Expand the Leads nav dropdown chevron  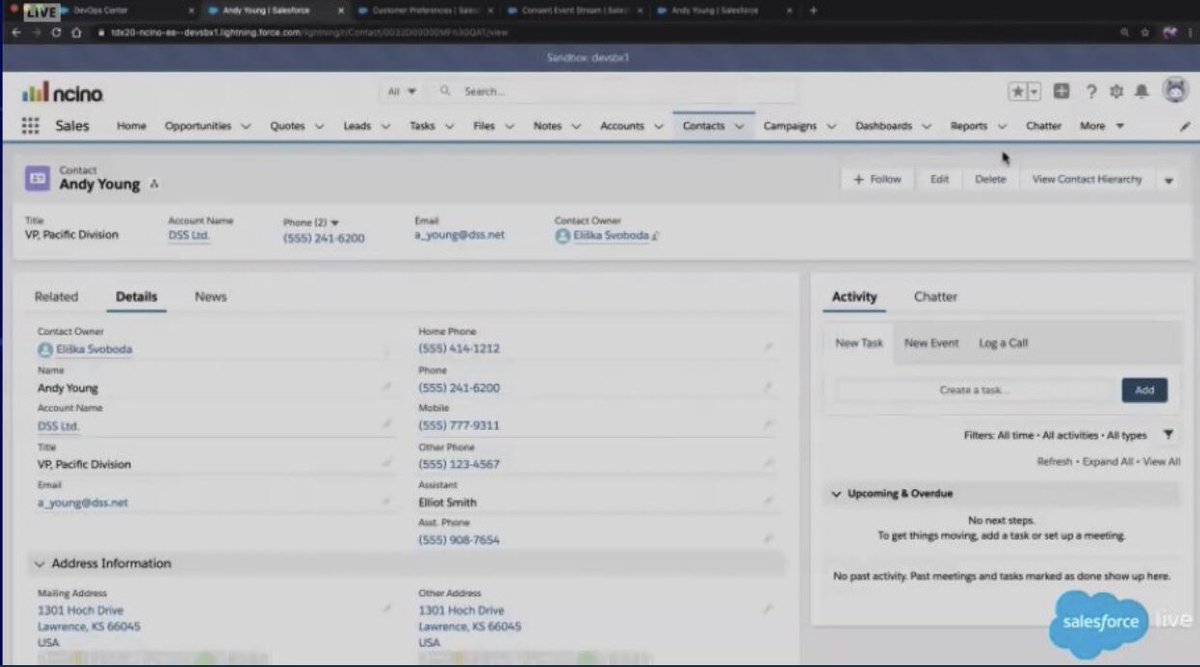point(385,127)
